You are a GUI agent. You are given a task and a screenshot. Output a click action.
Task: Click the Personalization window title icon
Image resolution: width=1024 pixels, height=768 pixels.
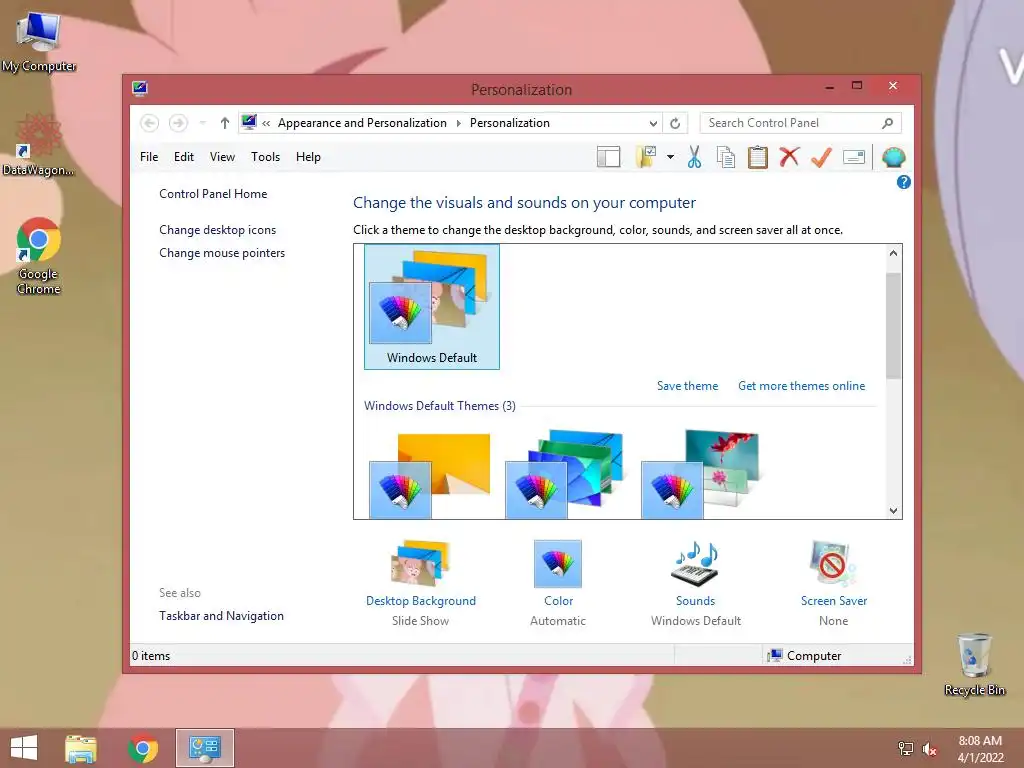pyautogui.click(x=140, y=88)
